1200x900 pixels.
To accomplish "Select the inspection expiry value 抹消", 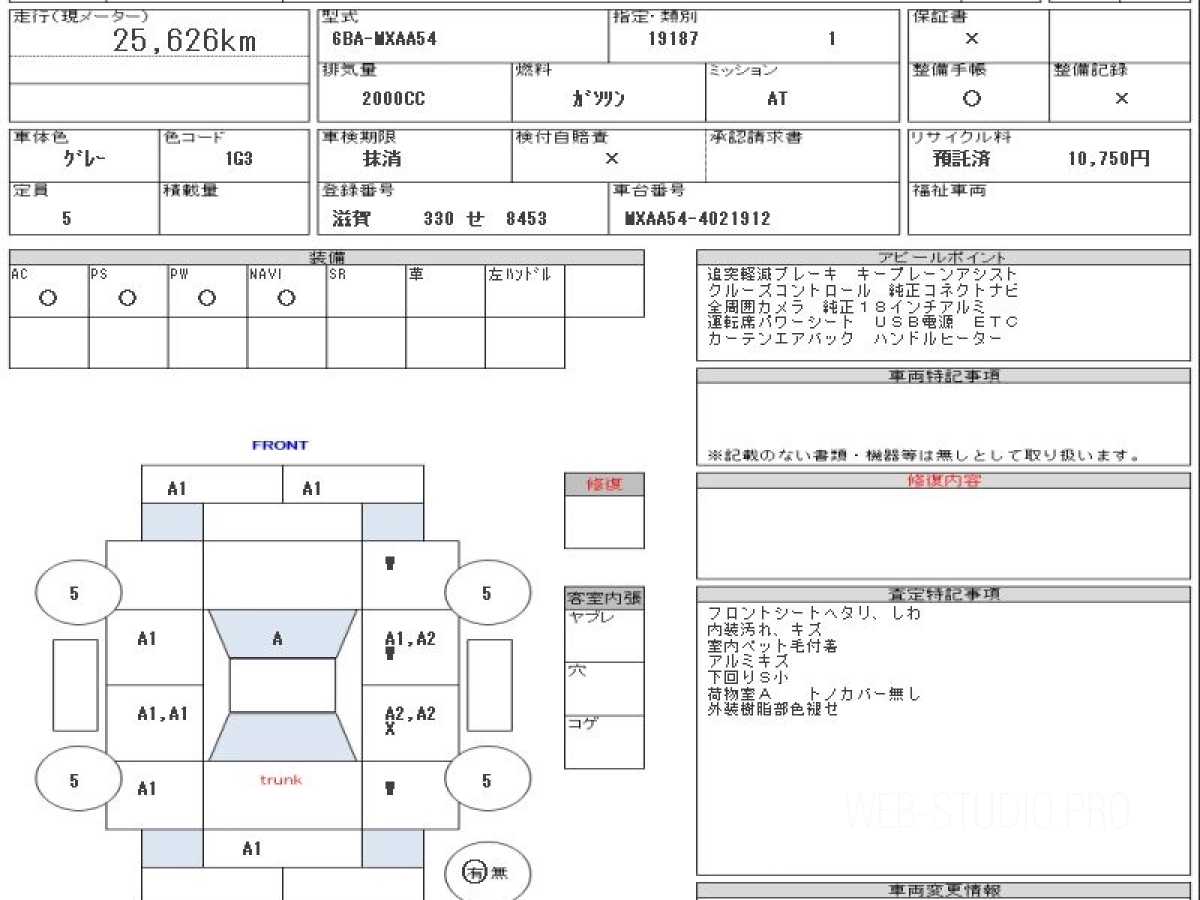I will tap(381, 158).
